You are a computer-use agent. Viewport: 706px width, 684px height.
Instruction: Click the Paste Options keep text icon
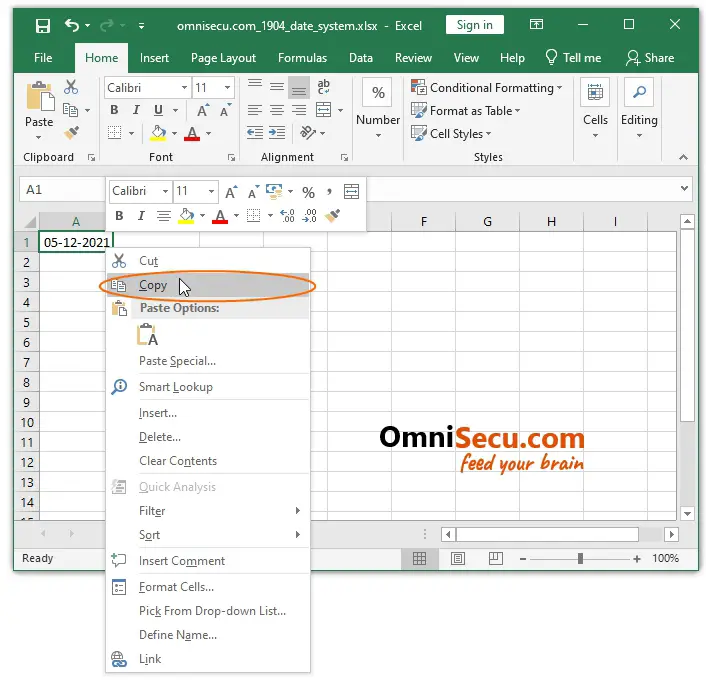coord(147,335)
